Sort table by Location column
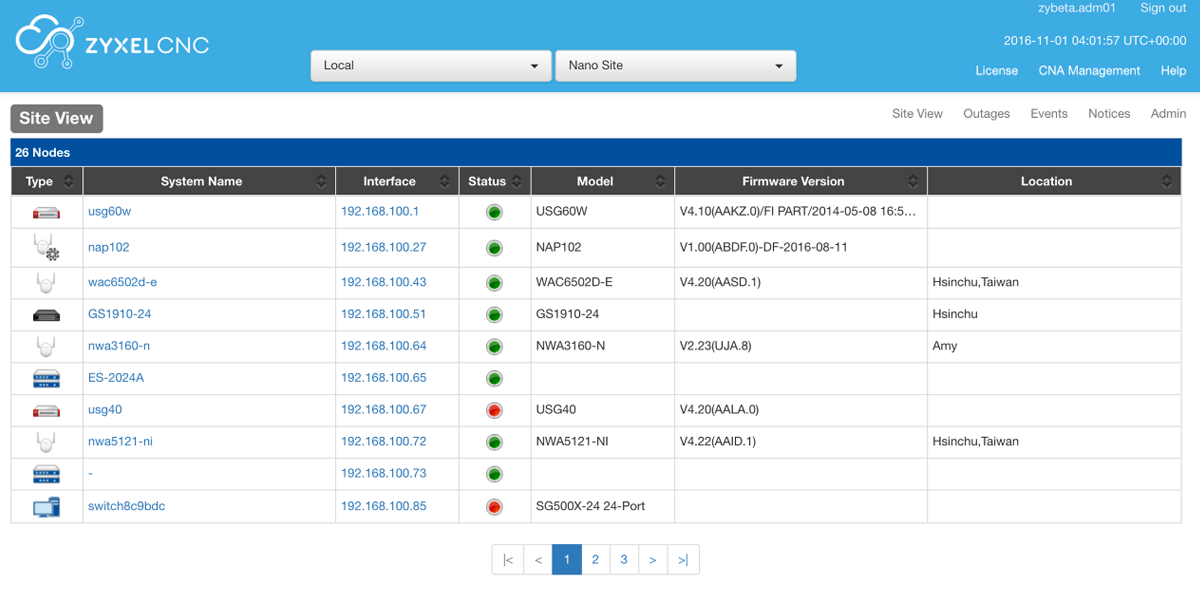 click(1054, 181)
